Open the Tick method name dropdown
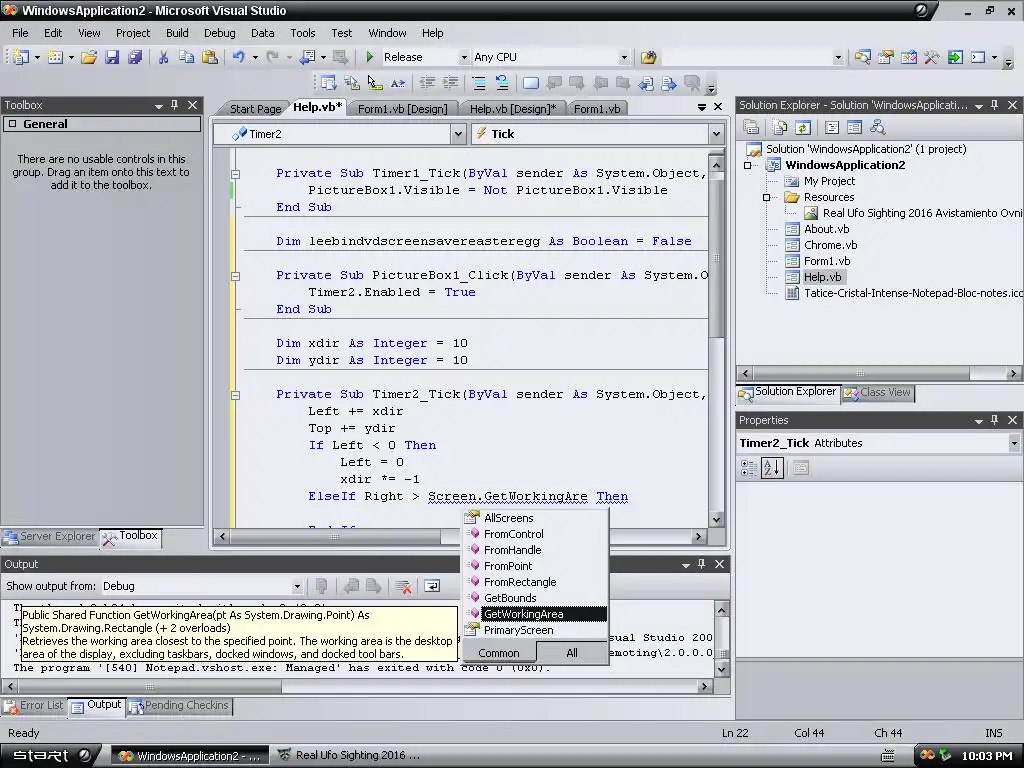The image size is (1024, 768). 716,134
